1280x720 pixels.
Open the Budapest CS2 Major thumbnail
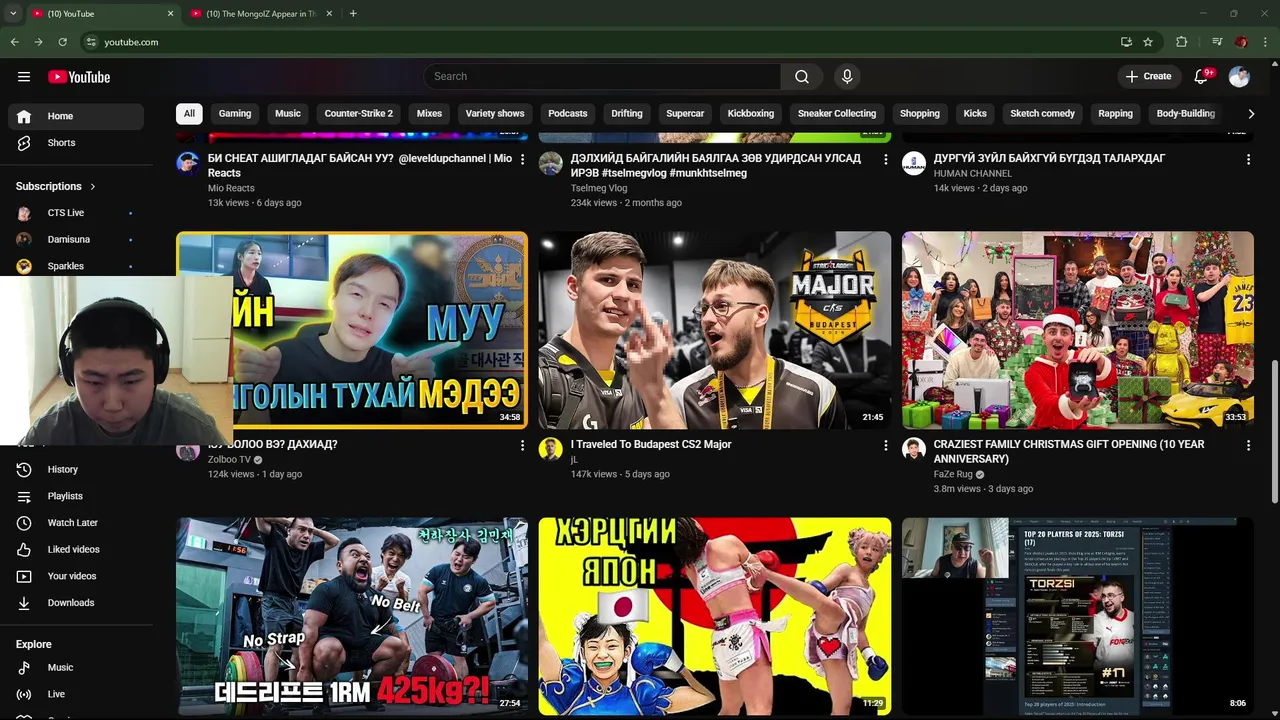coord(715,330)
